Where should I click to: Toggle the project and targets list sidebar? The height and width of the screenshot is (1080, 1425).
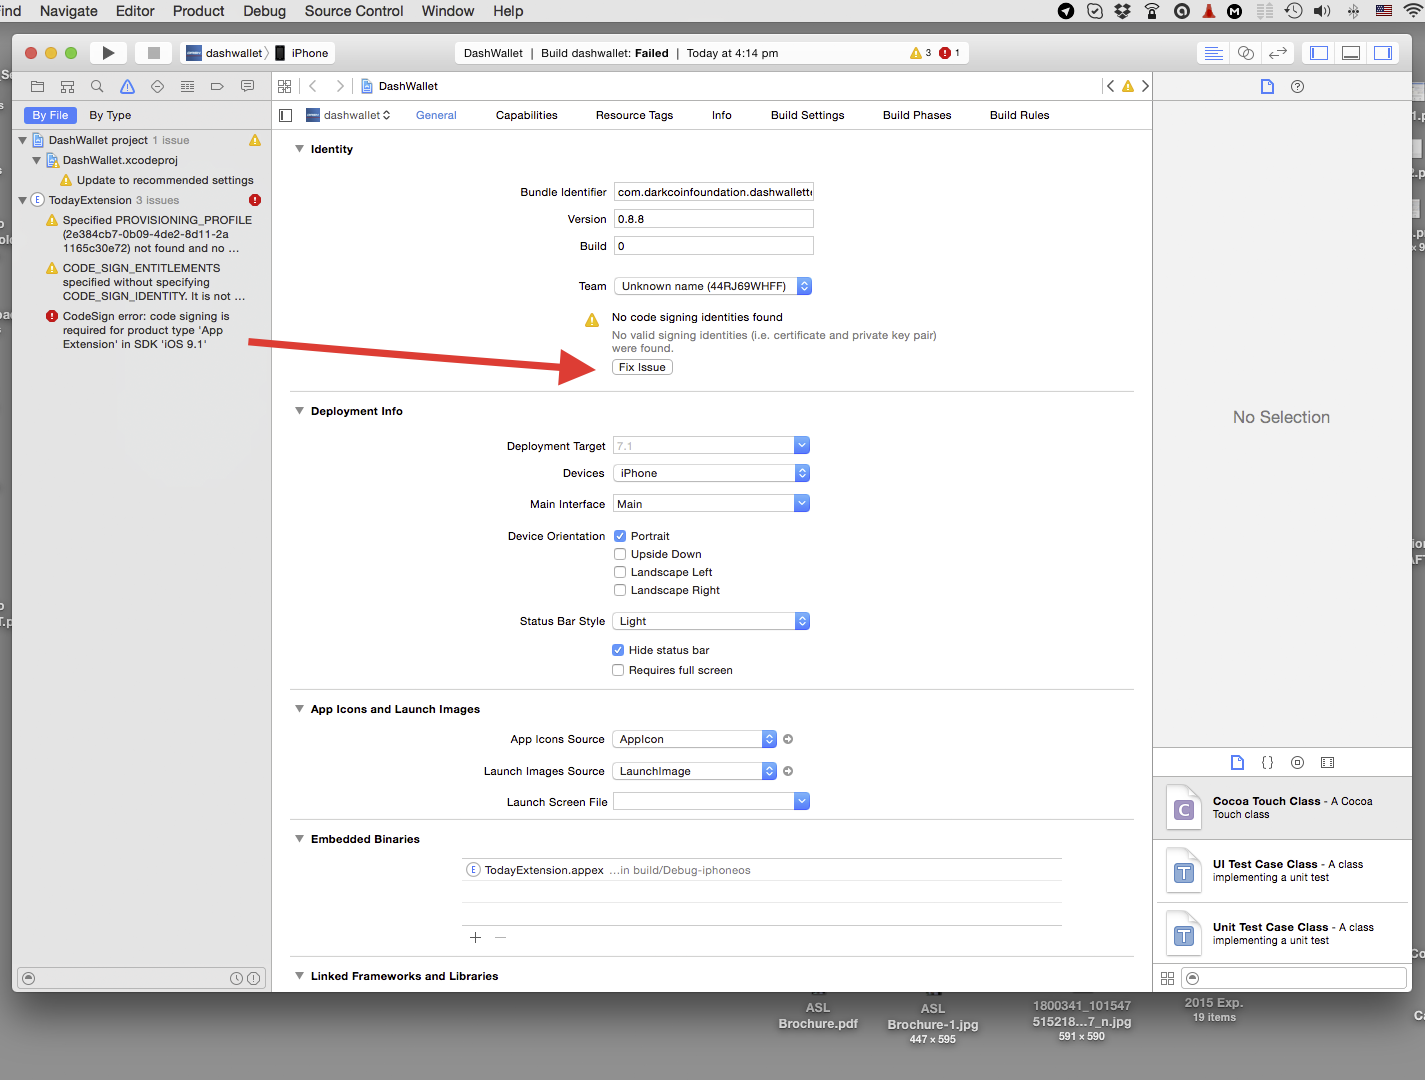pyautogui.click(x=286, y=115)
